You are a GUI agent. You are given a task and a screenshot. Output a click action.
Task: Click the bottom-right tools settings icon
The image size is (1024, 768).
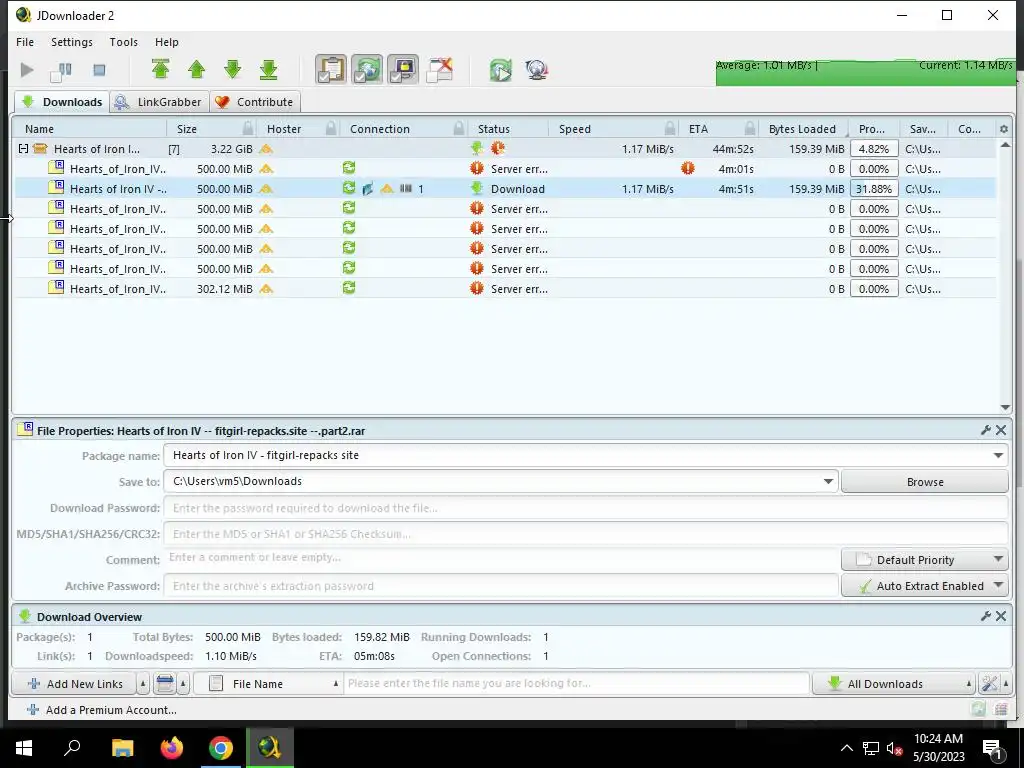pos(989,684)
